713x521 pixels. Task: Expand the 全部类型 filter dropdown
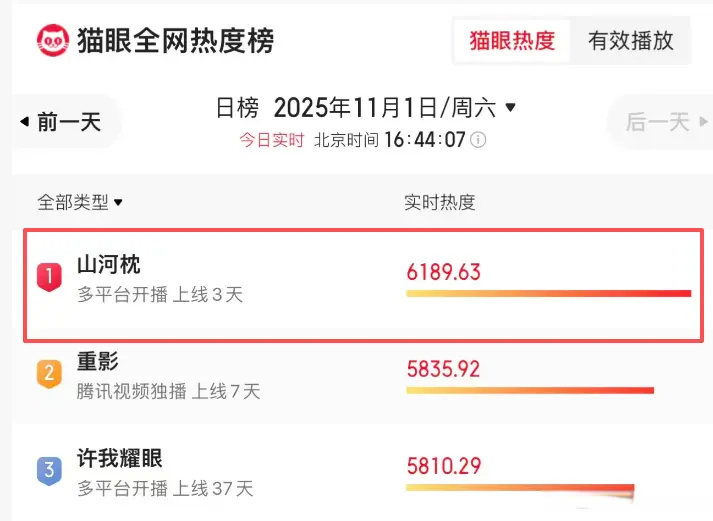click(118, 203)
